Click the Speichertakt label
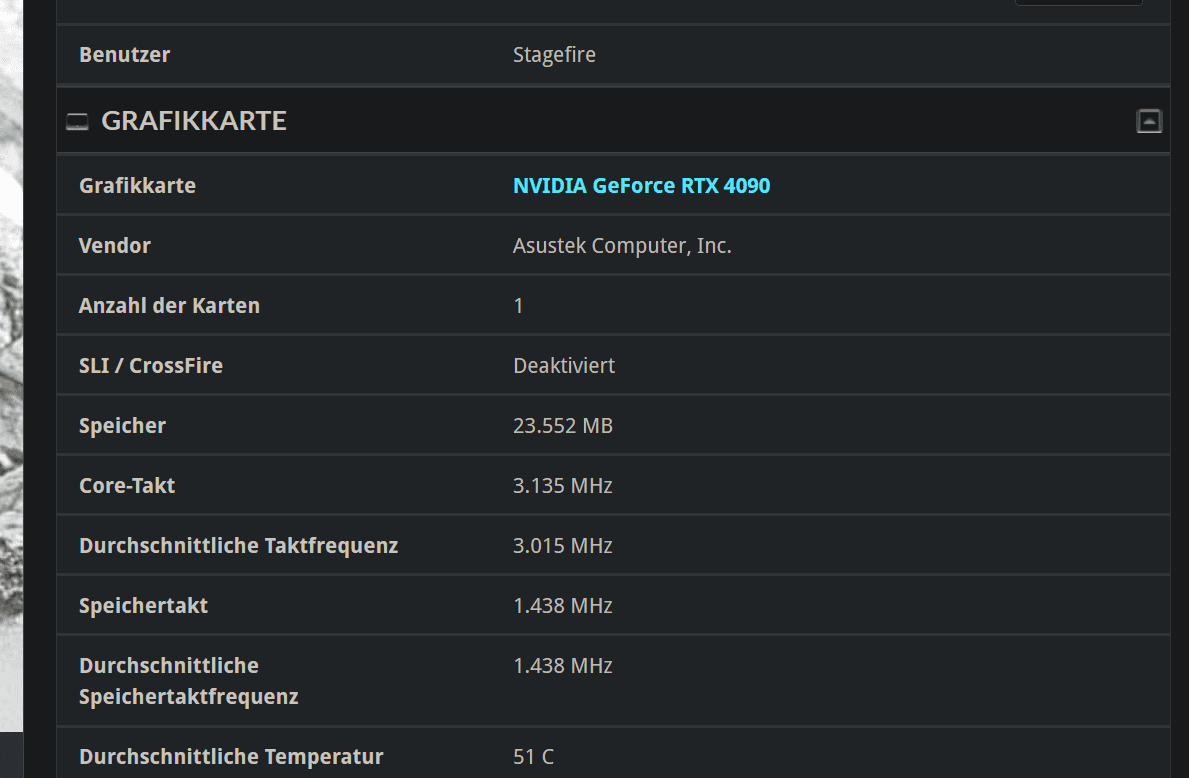The height and width of the screenshot is (778, 1189). (x=143, y=606)
